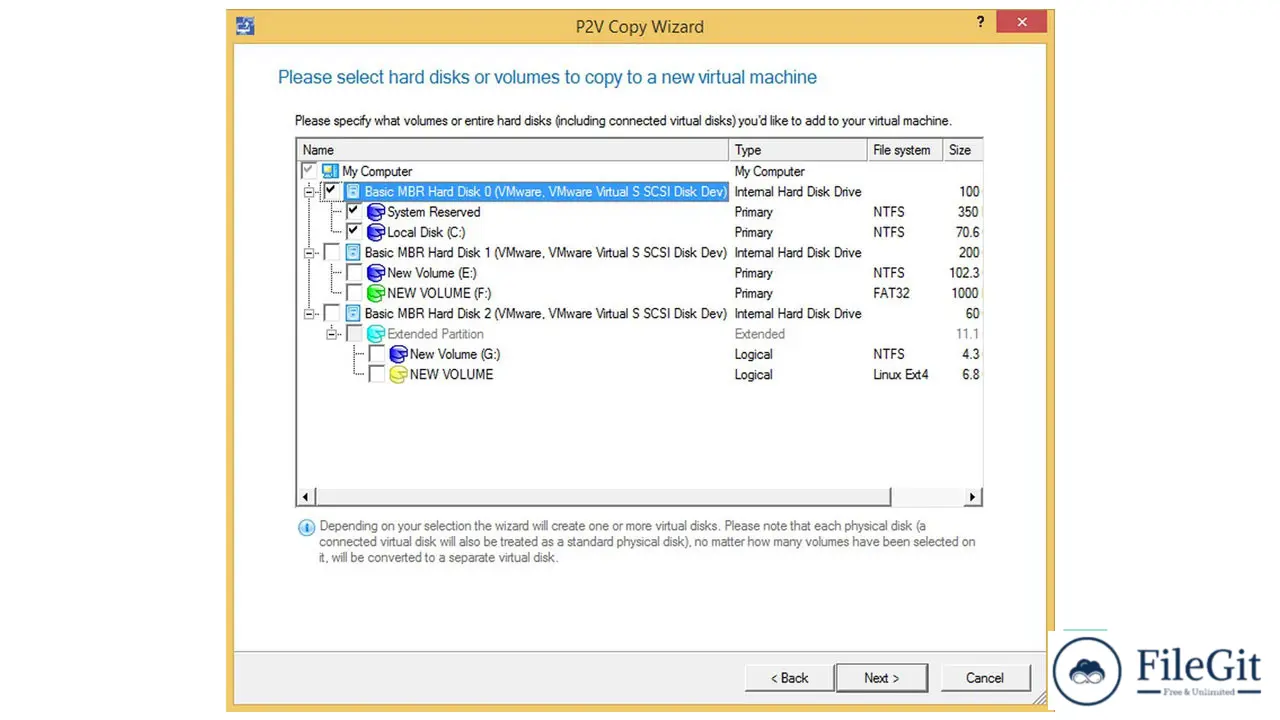Click the Hard Disk 0 drive icon
Image resolution: width=1280 pixels, height=720 pixels.
(x=353, y=191)
